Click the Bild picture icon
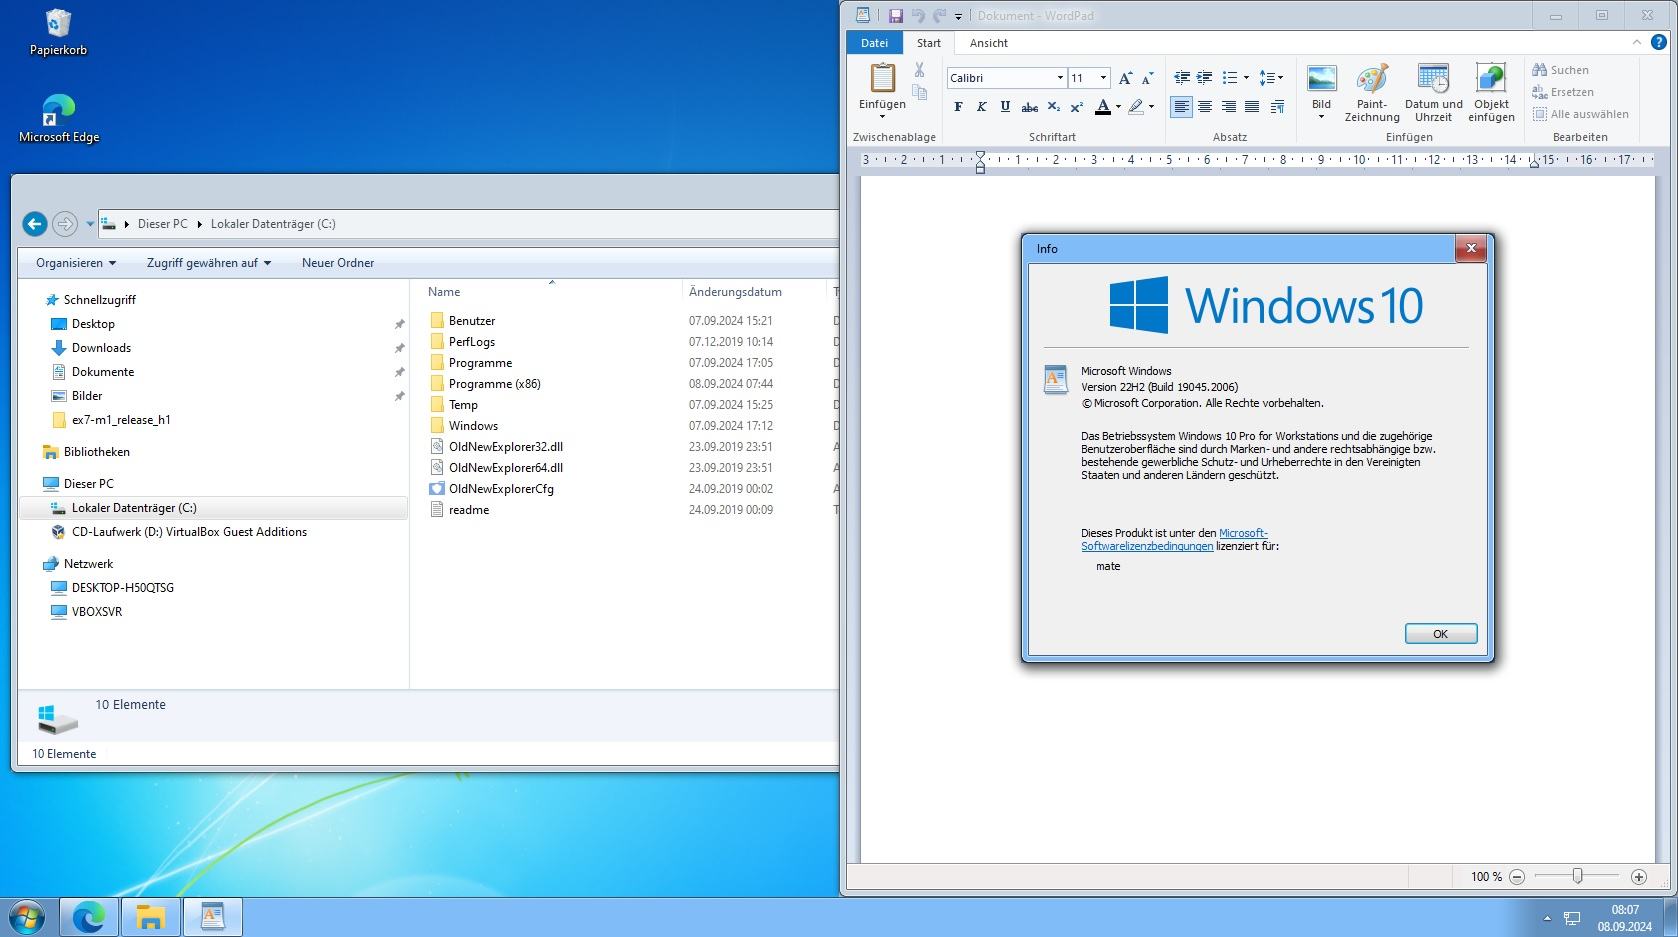Viewport: 1678px width, 937px height. click(x=1321, y=79)
